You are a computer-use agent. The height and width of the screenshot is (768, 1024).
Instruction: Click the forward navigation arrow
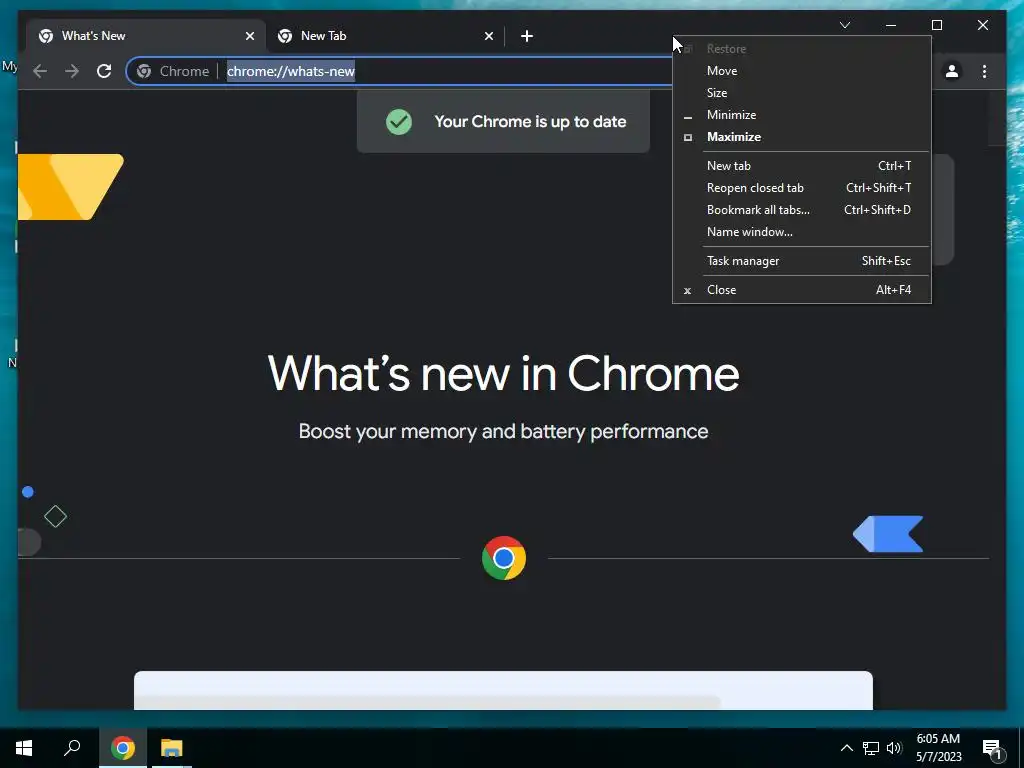pyautogui.click(x=72, y=71)
